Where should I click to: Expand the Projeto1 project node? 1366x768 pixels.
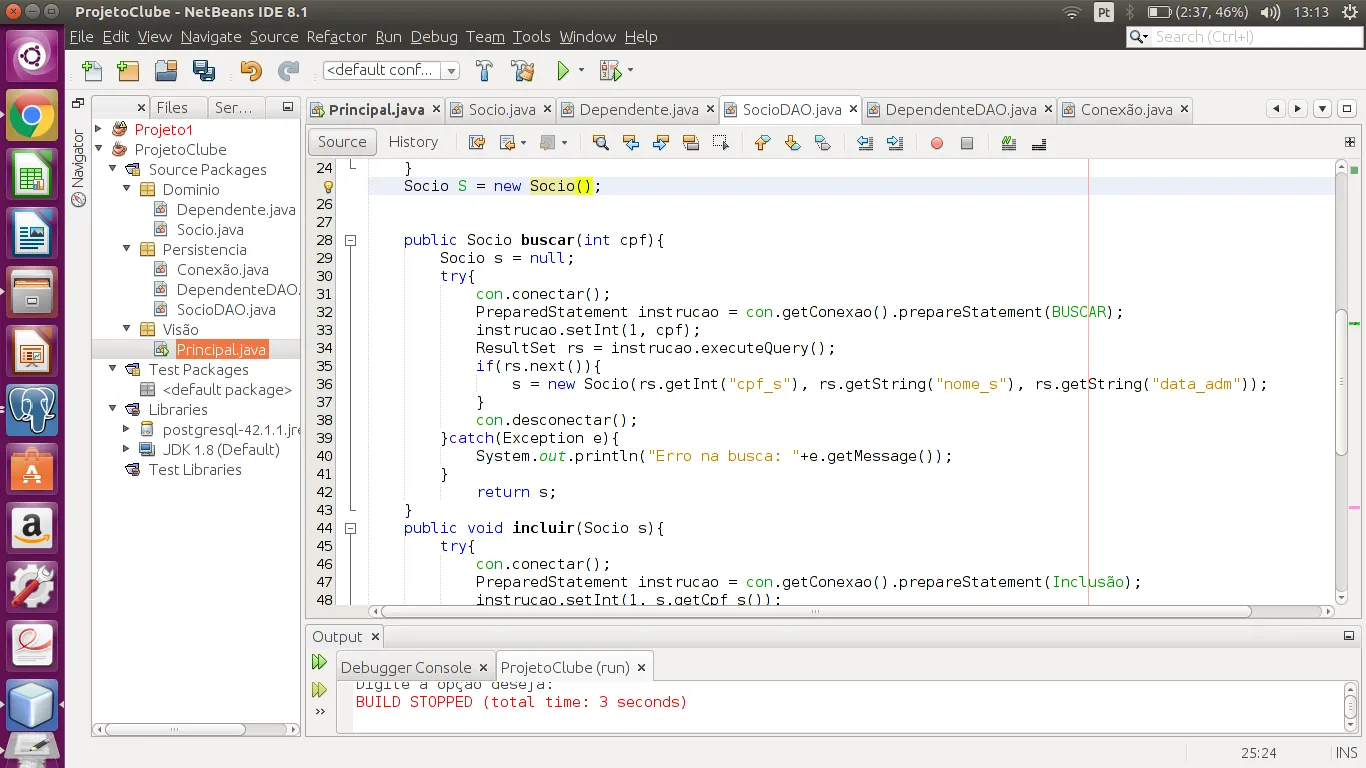click(x=99, y=129)
